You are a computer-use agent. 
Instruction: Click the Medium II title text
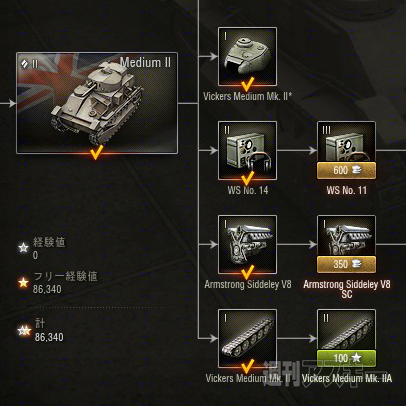(145, 62)
